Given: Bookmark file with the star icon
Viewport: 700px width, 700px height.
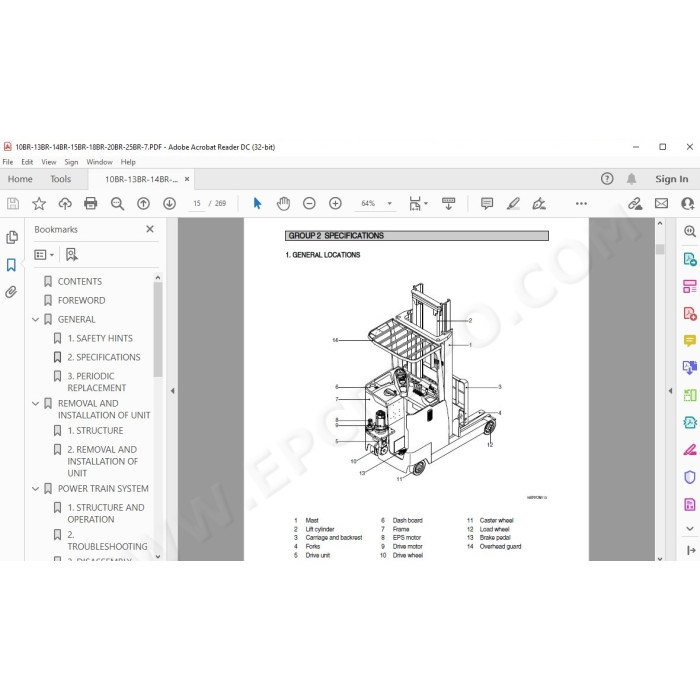Looking at the screenshot, I should pos(39,204).
